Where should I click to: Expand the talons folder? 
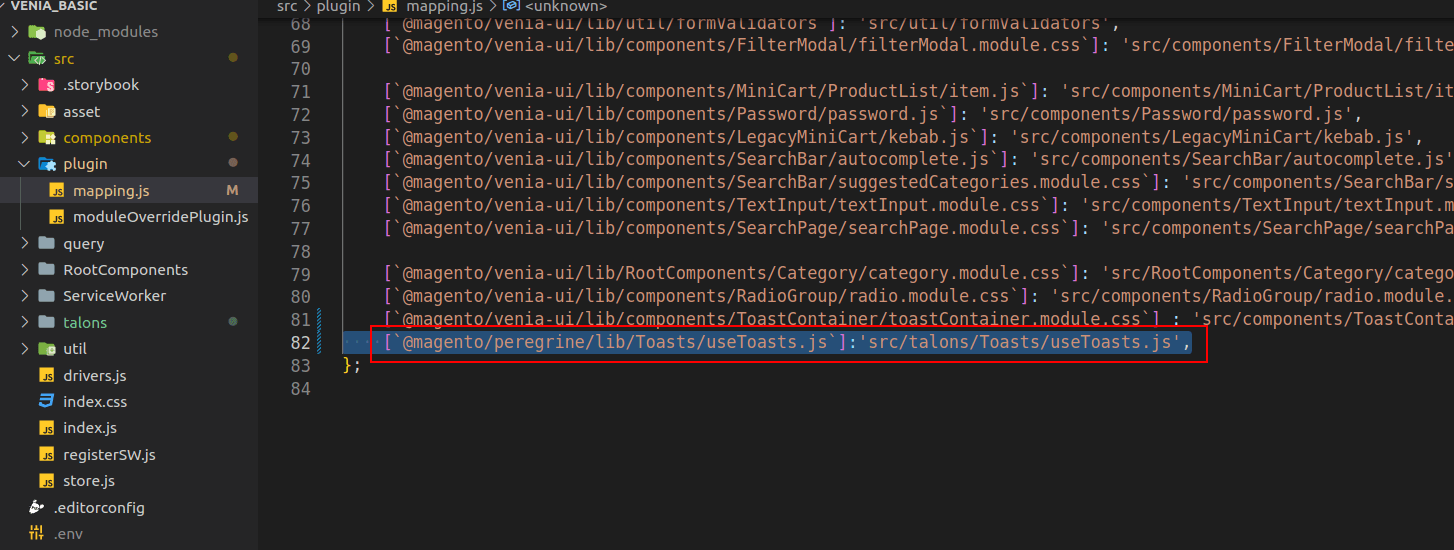click(26, 323)
